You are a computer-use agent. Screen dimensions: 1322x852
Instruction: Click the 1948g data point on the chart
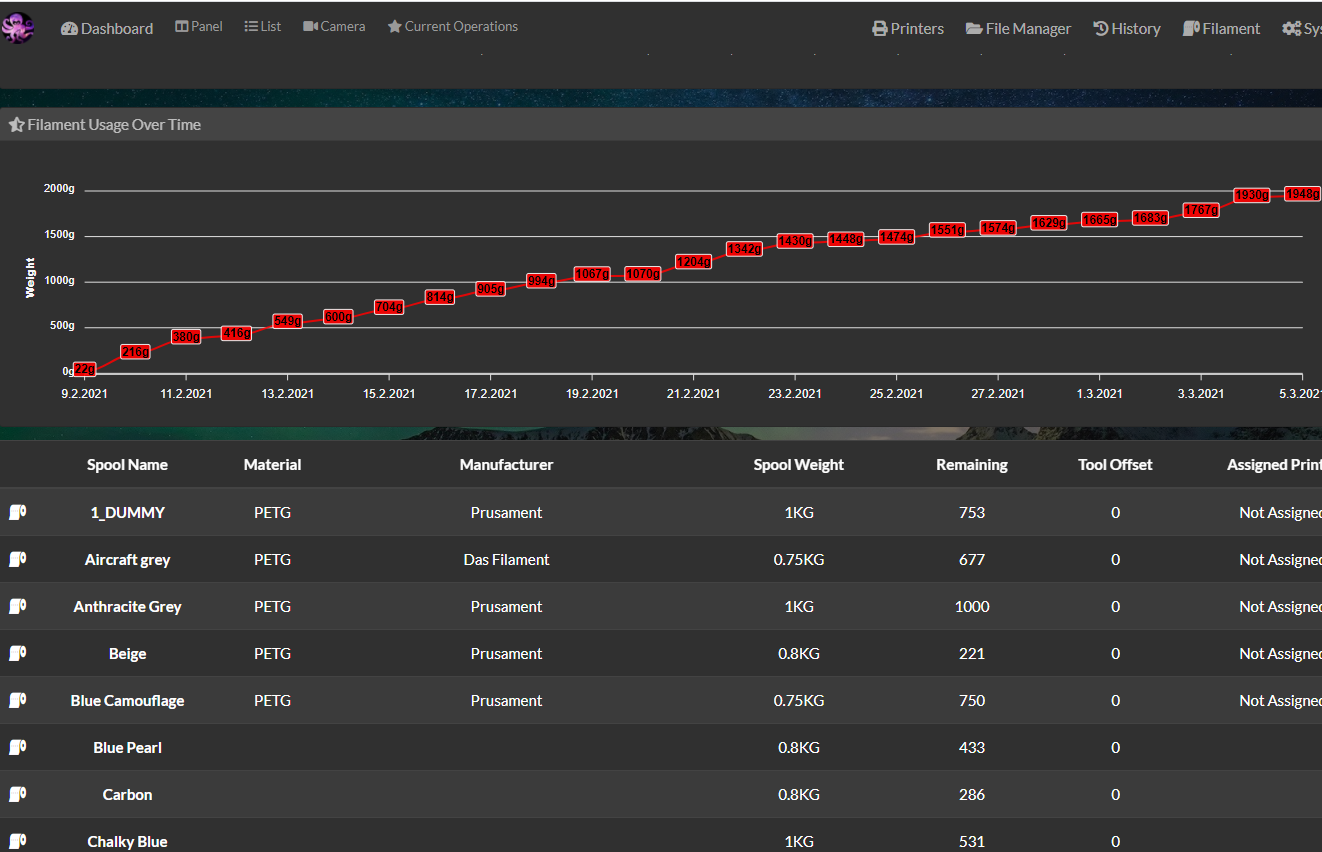pyautogui.click(x=1302, y=193)
